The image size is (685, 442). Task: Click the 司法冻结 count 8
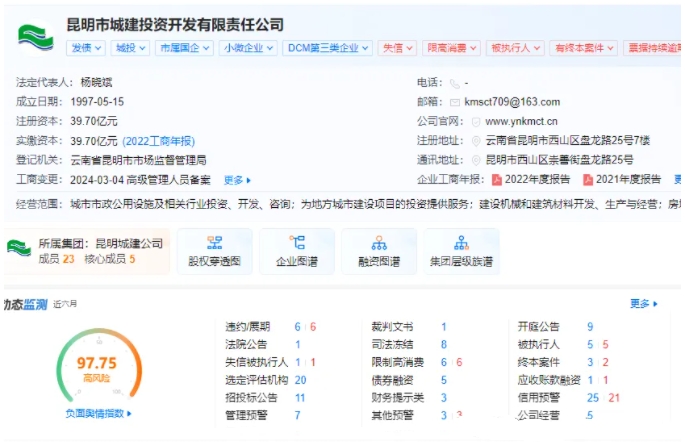point(444,345)
